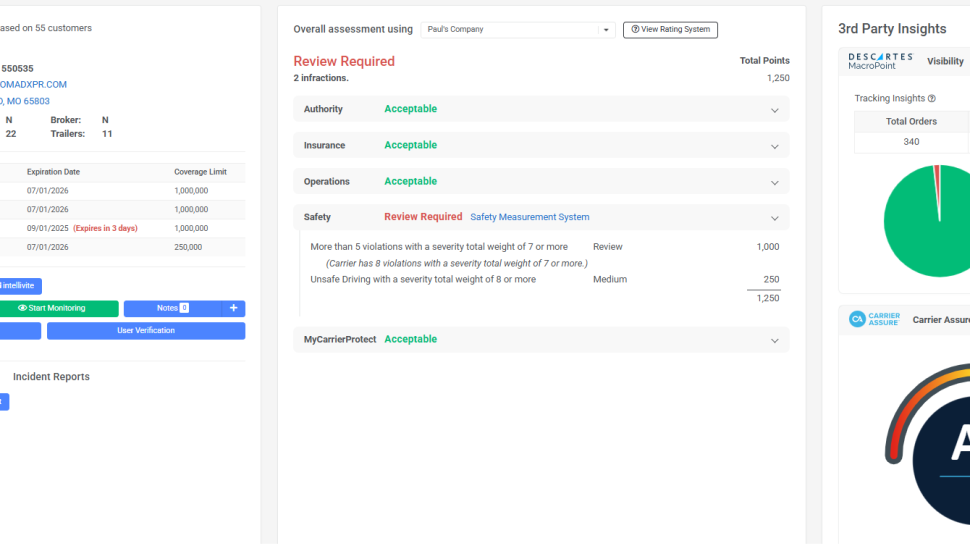Select the Authority row label
This screenshot has width=970, height=546.
pos(323,109)
